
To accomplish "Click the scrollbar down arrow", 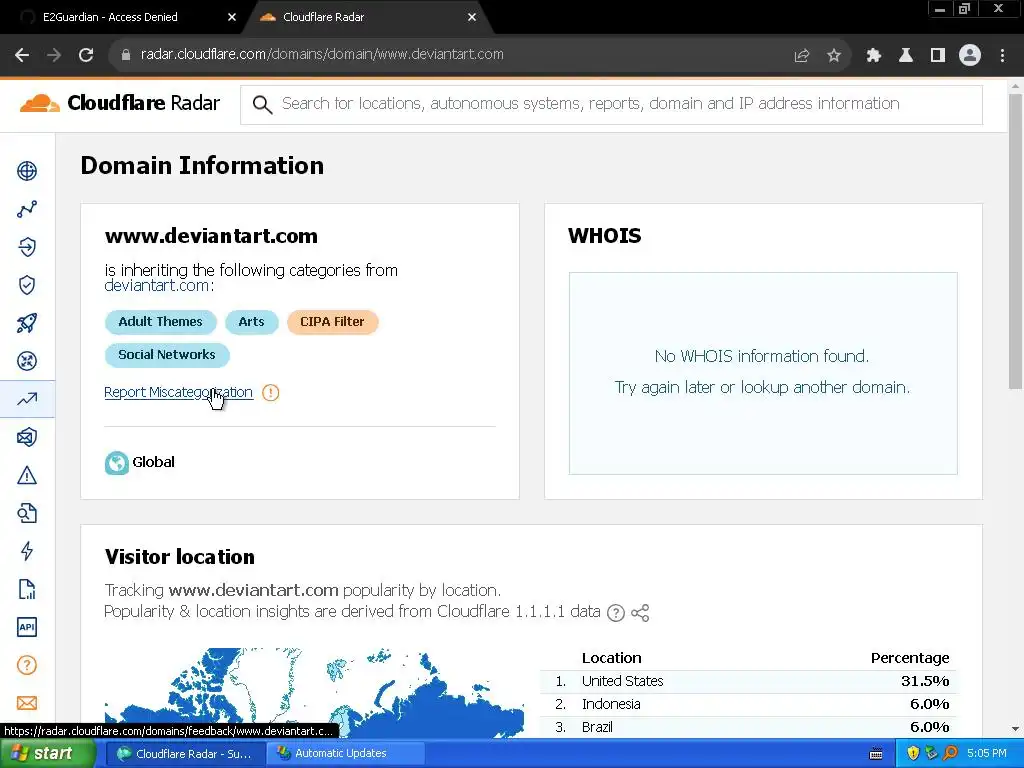I will coord(1016,729).
